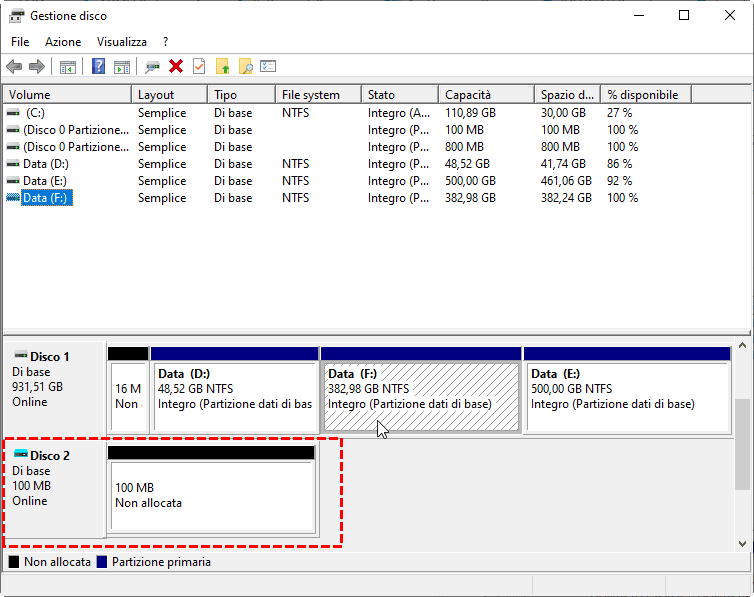This screenshot has width=754, height=597.
Task: Click the disk pane scrollbar down arrow
Action: point(742,544)
